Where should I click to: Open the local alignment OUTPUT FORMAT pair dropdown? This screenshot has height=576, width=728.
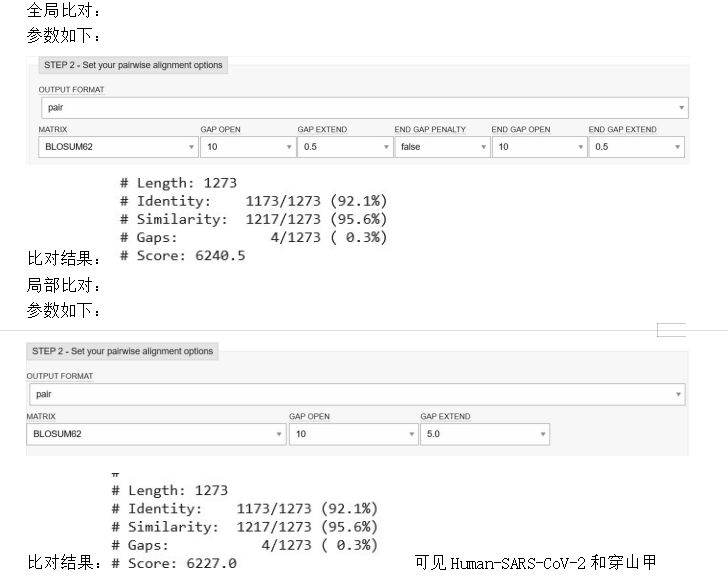coord(357,394)
